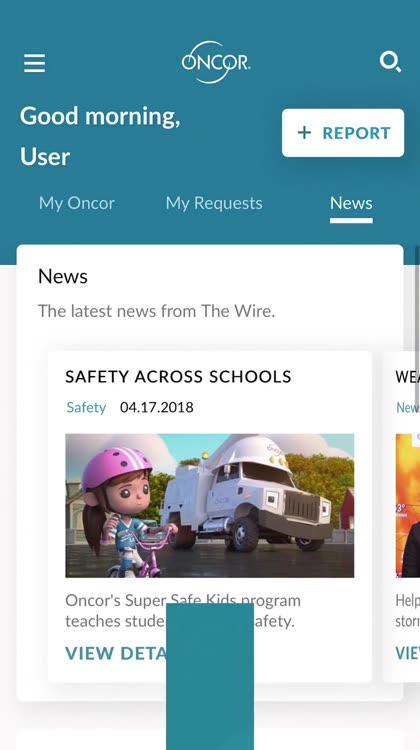Viewport: 420px width, 750px height.
Task: Switch to the My Requests tab
Action: point(214,203)
